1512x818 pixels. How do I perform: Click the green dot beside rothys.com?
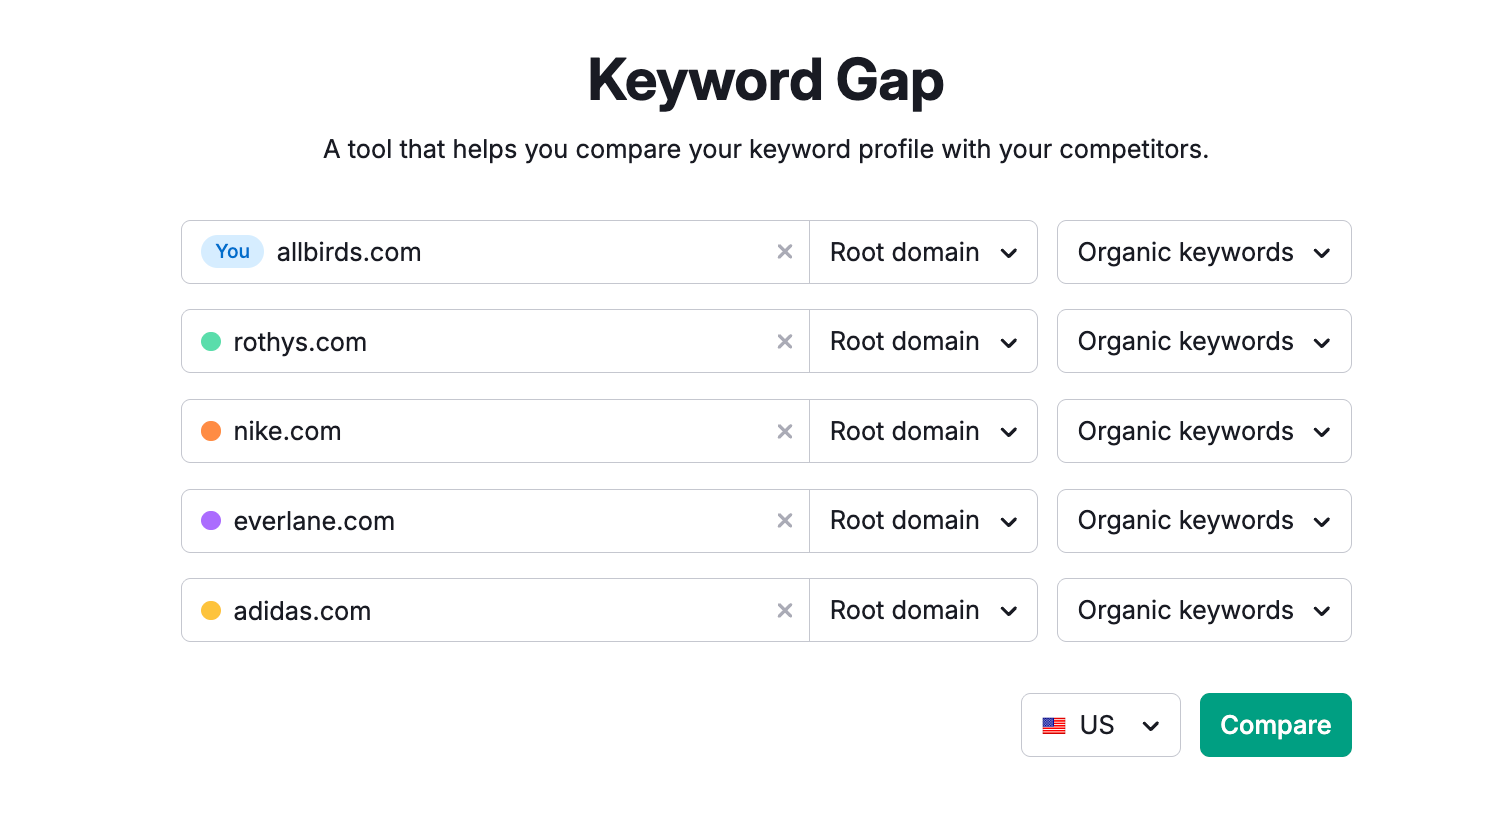pyautogui.click(x=211, y=341)
